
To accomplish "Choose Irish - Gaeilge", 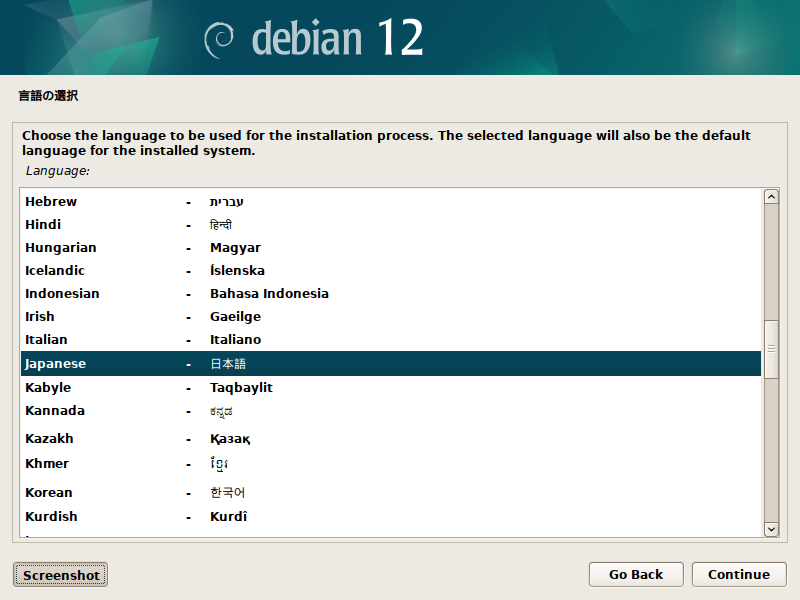I will click(x=391, y=316).
